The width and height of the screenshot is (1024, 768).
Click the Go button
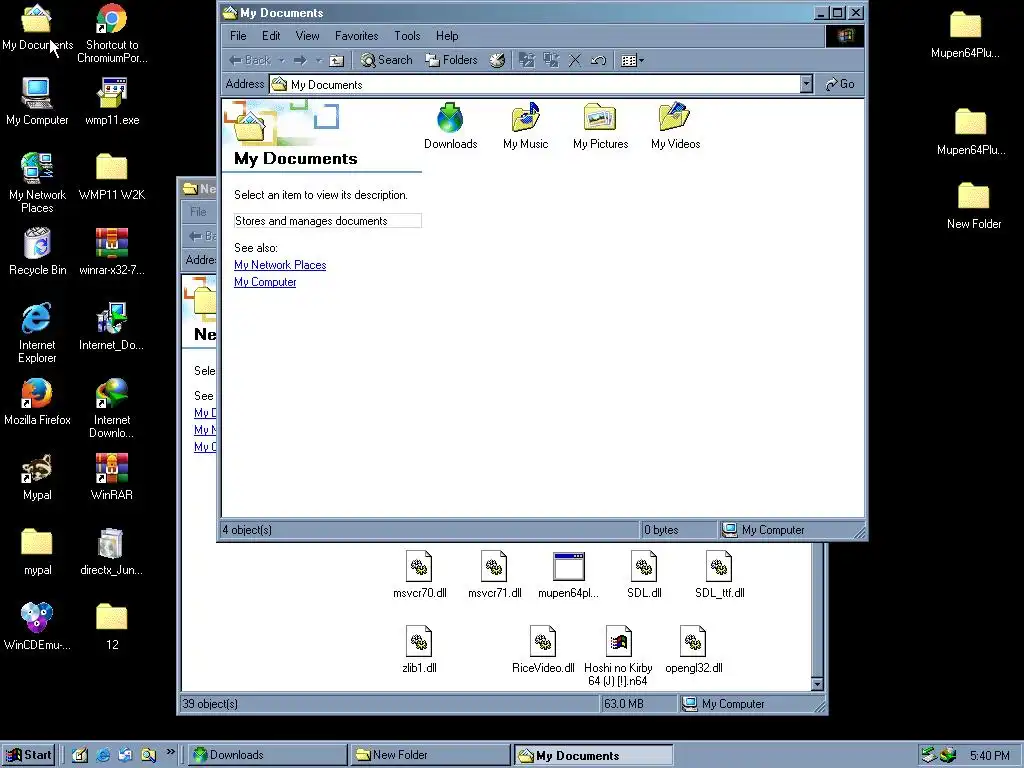click(840, 84)
